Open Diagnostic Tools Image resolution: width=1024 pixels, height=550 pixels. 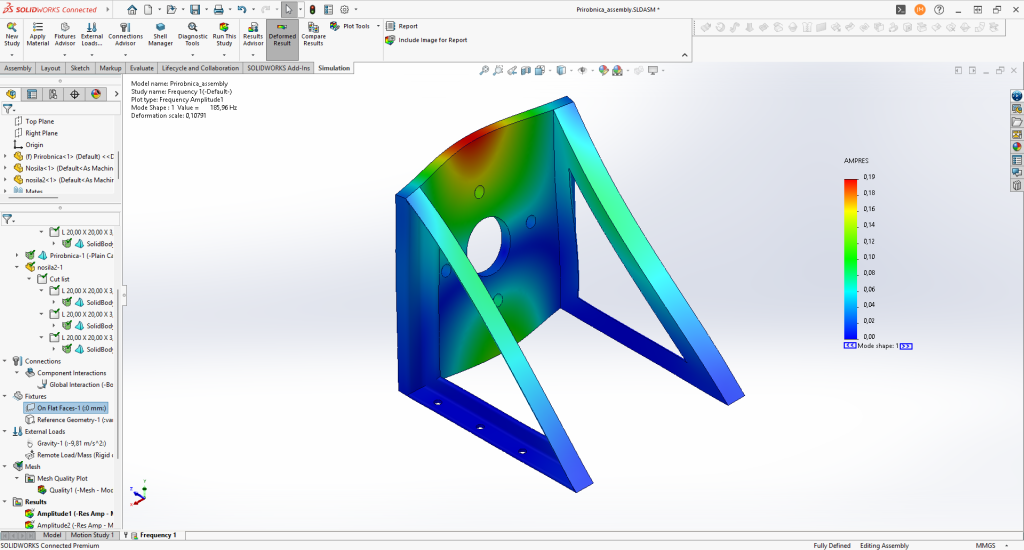coord(193,34)
